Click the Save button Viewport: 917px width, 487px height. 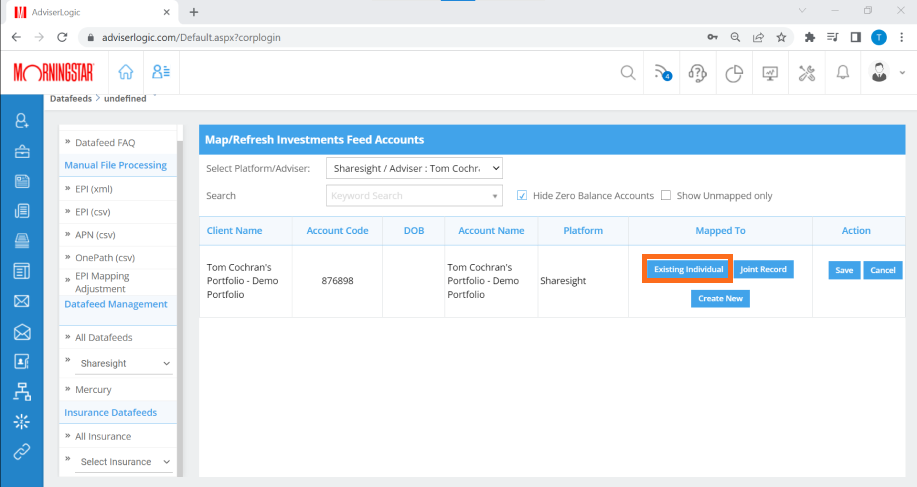pyautogui.click(x=844, y=270)
